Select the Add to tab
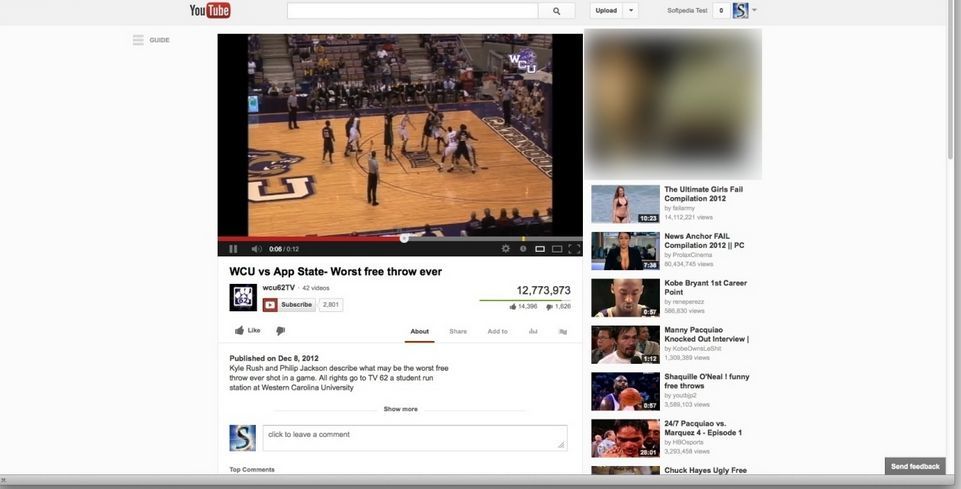 click(497, 332)
